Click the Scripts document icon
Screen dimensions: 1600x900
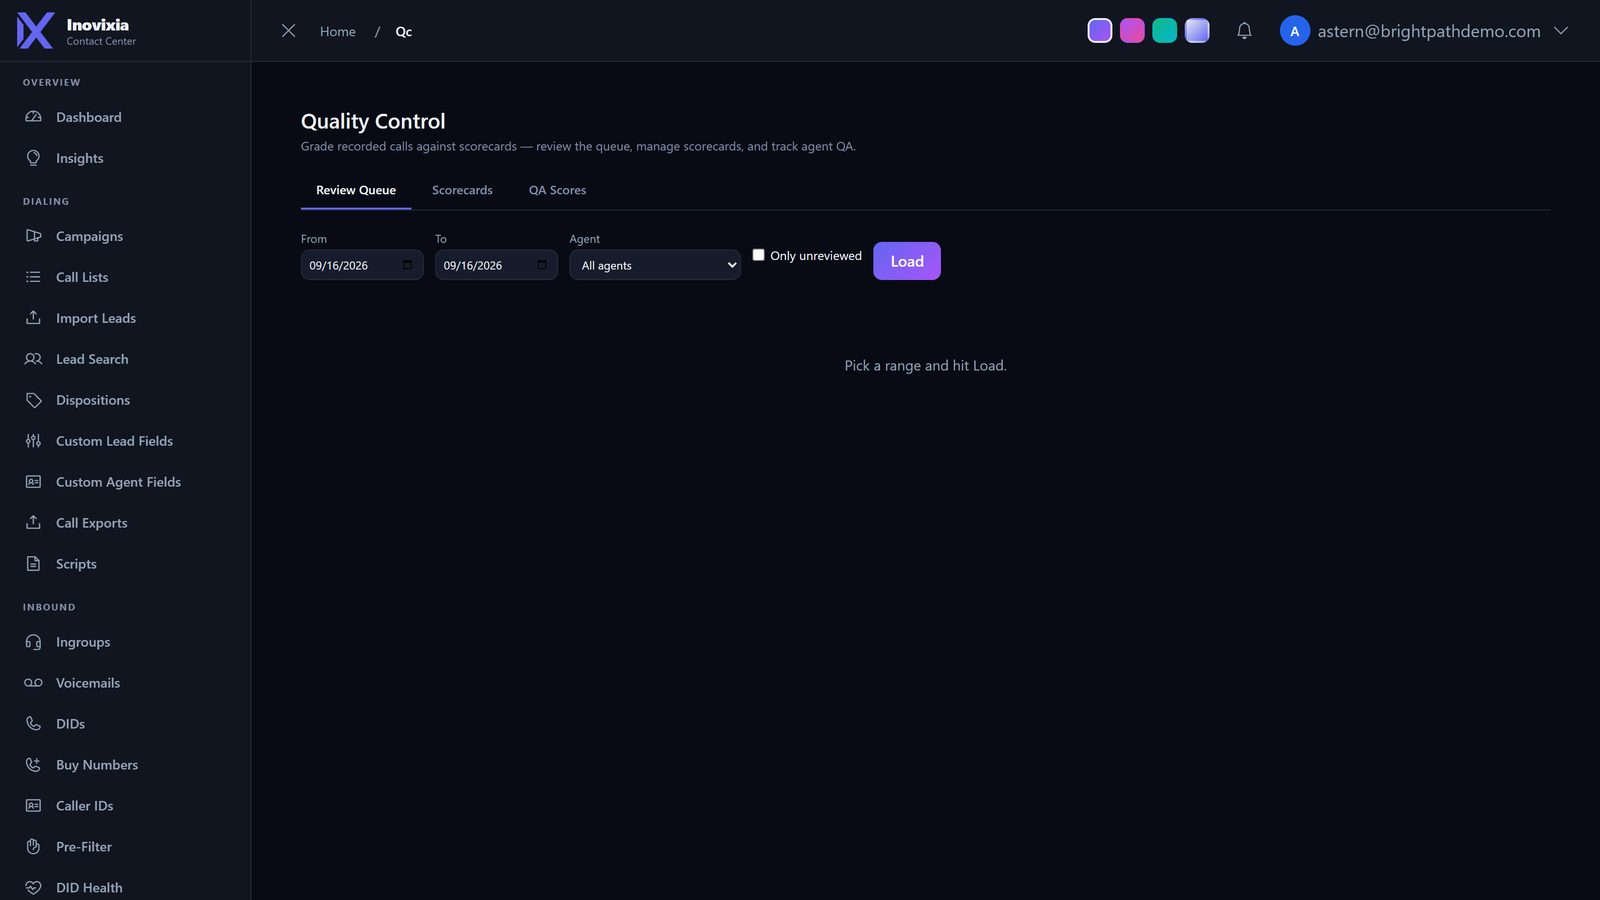click(x=33, y=564)
